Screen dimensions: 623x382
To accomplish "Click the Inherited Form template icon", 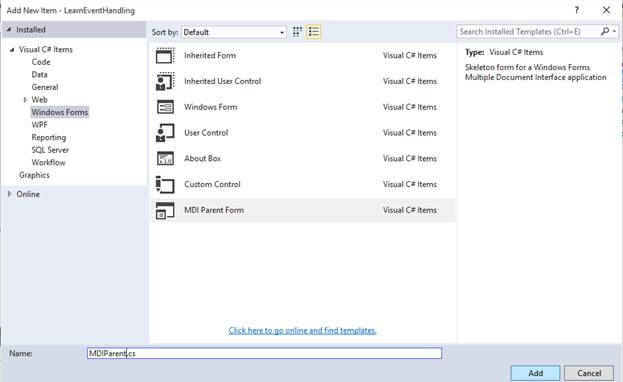I will 165,56.
